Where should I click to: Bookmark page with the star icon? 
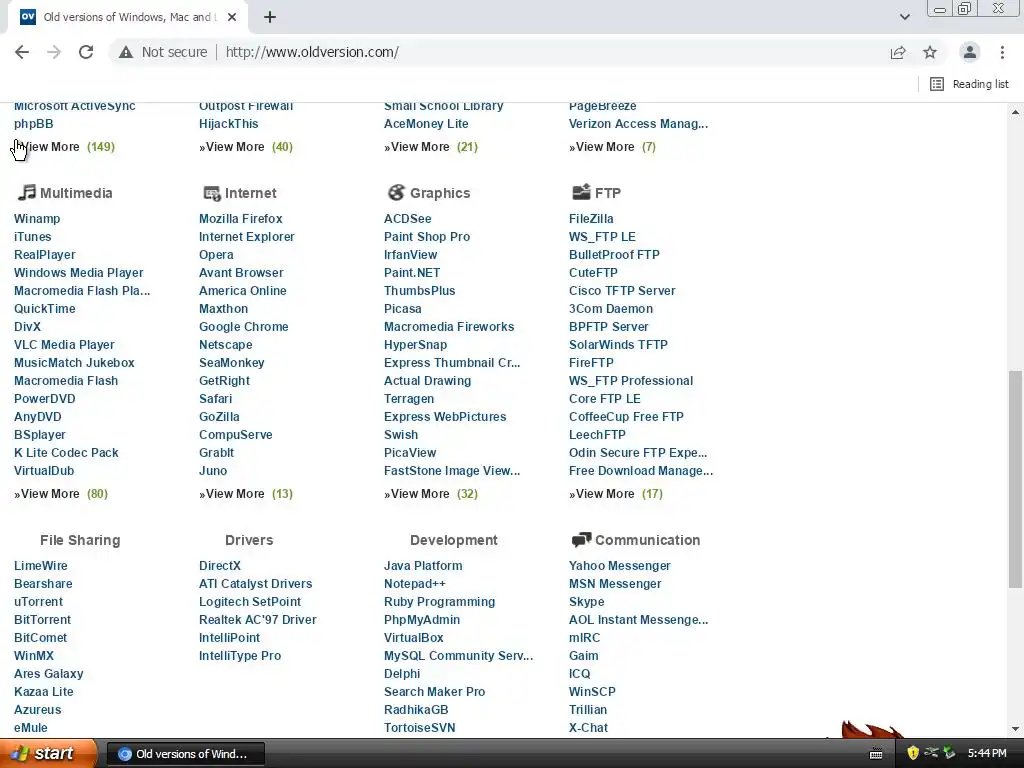pyautogui.click(x=930, y=52)
